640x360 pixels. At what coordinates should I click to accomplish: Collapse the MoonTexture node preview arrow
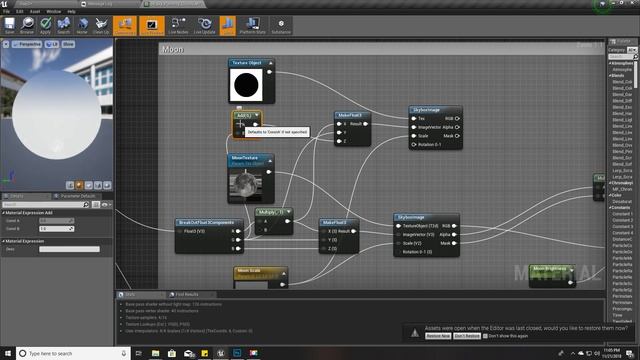click(x=270, y=161)
